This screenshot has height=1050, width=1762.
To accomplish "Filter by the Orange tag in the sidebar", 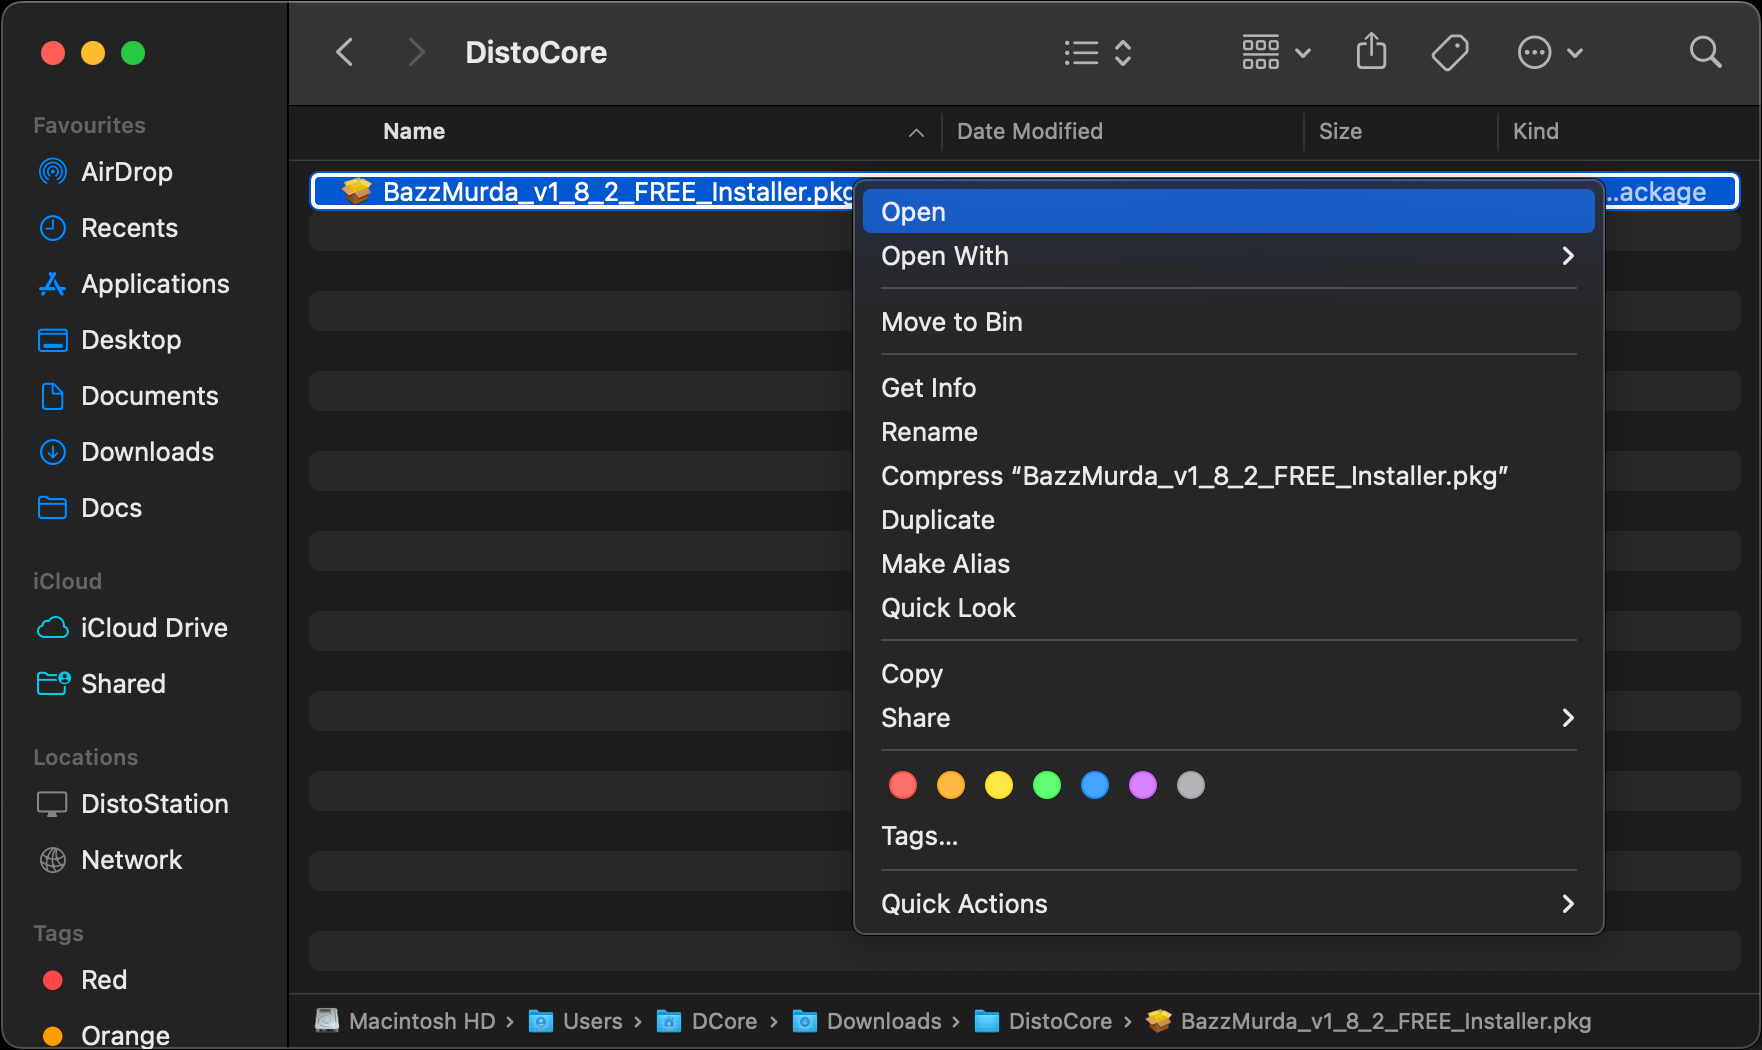I will click(x=105, y=1035).
